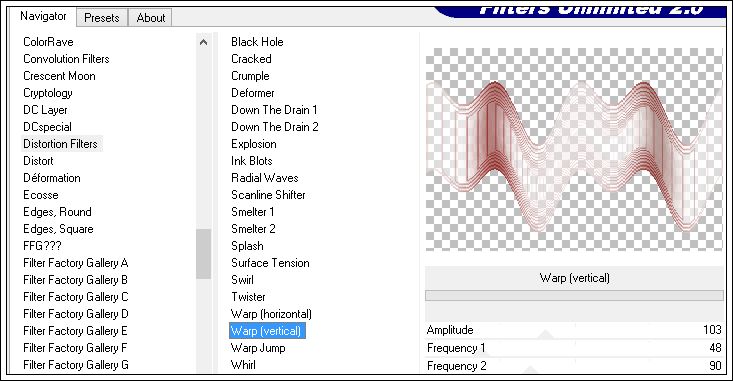
Task: Open the About tab
Action: click(151, 18)
